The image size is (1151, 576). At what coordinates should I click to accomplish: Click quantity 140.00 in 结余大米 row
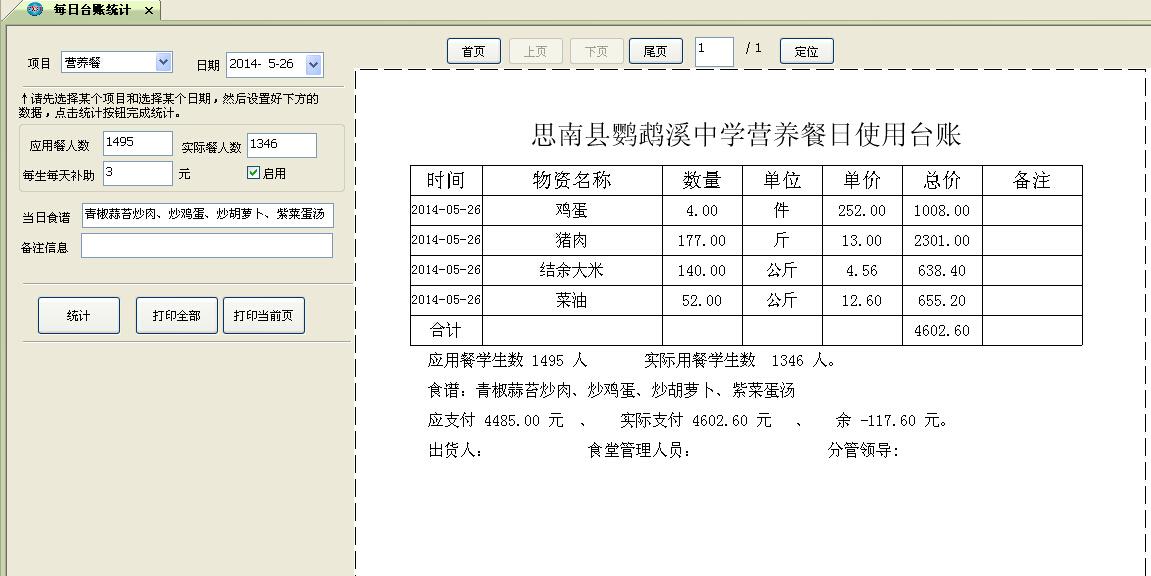coord(702,271)
